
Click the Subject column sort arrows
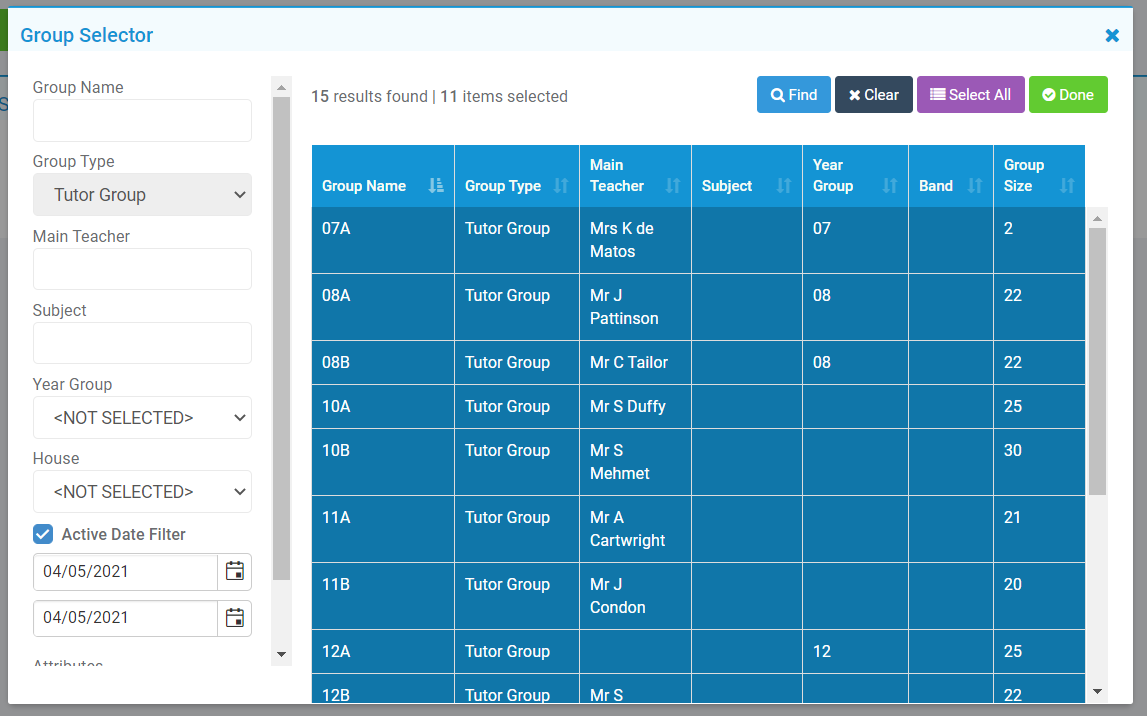(784, 186)
